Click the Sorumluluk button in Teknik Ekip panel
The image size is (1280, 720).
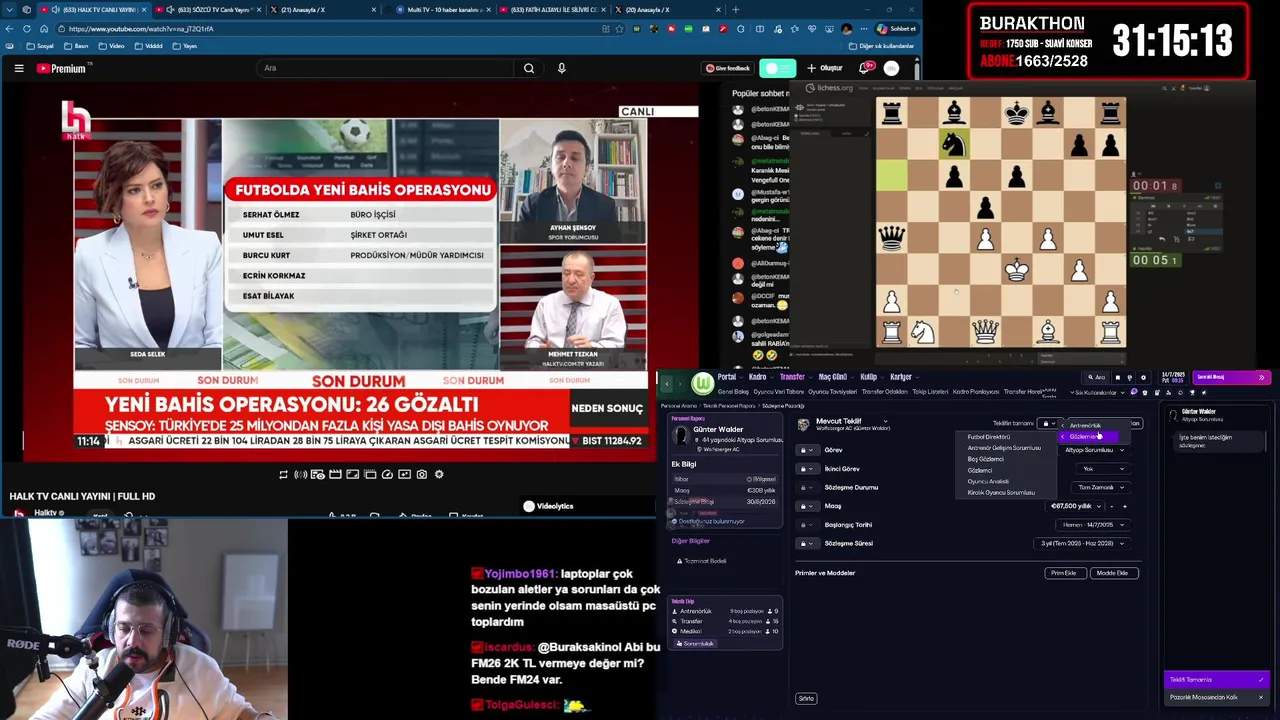696,643
